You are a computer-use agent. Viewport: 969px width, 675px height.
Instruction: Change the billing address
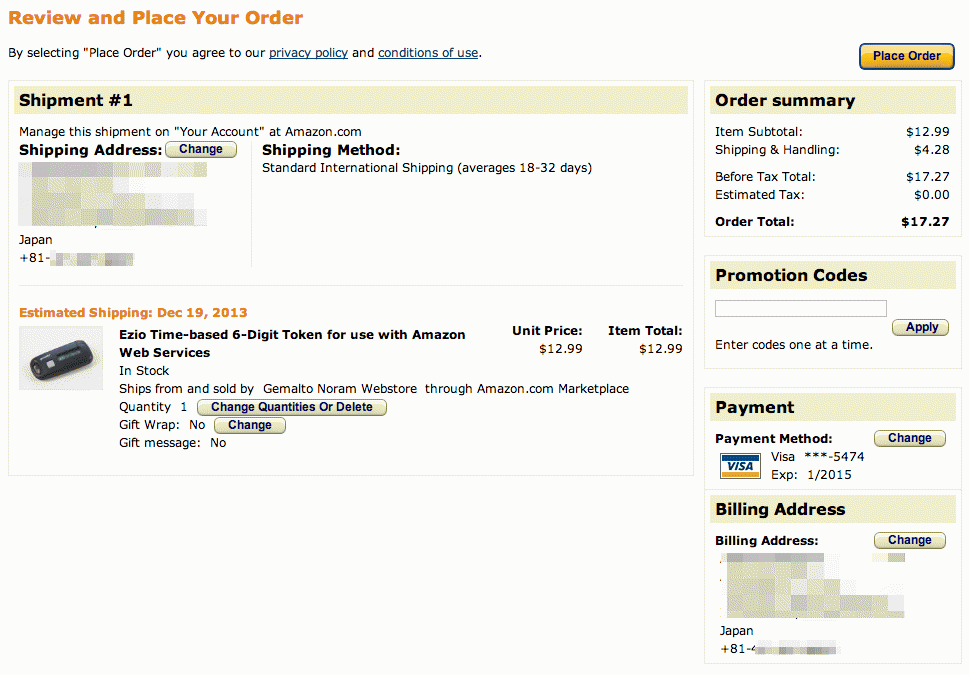tap(910, 540)
